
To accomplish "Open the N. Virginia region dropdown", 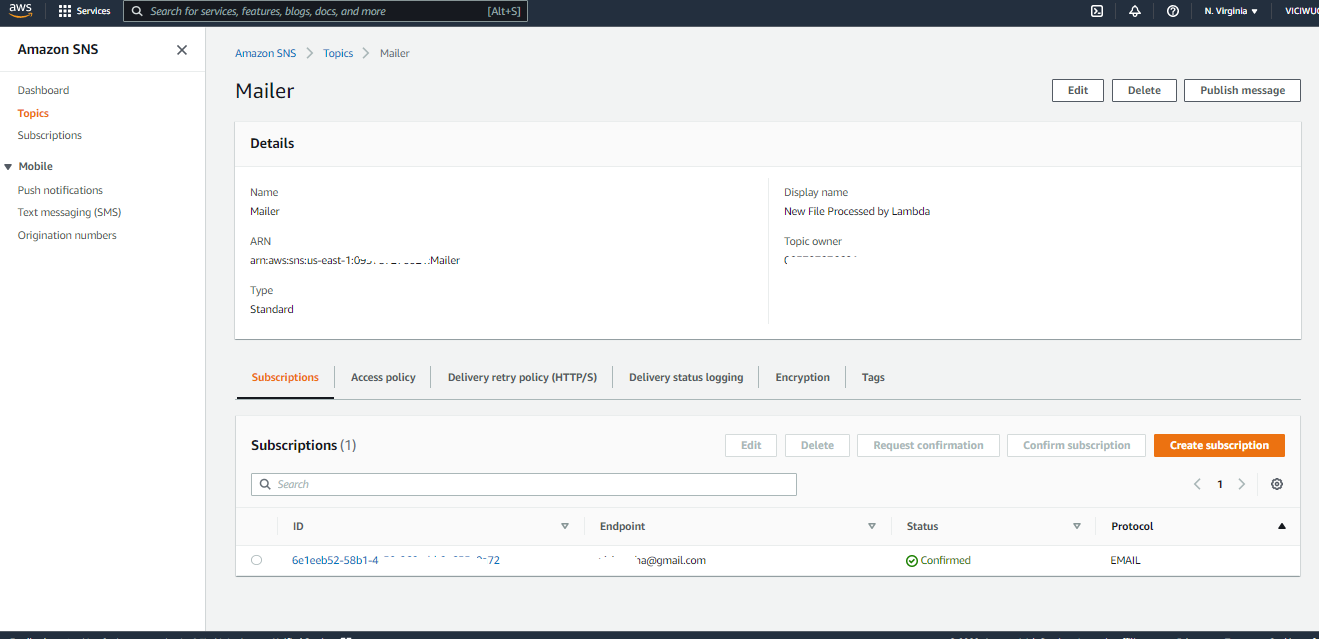I will [x=1231, y=11].
